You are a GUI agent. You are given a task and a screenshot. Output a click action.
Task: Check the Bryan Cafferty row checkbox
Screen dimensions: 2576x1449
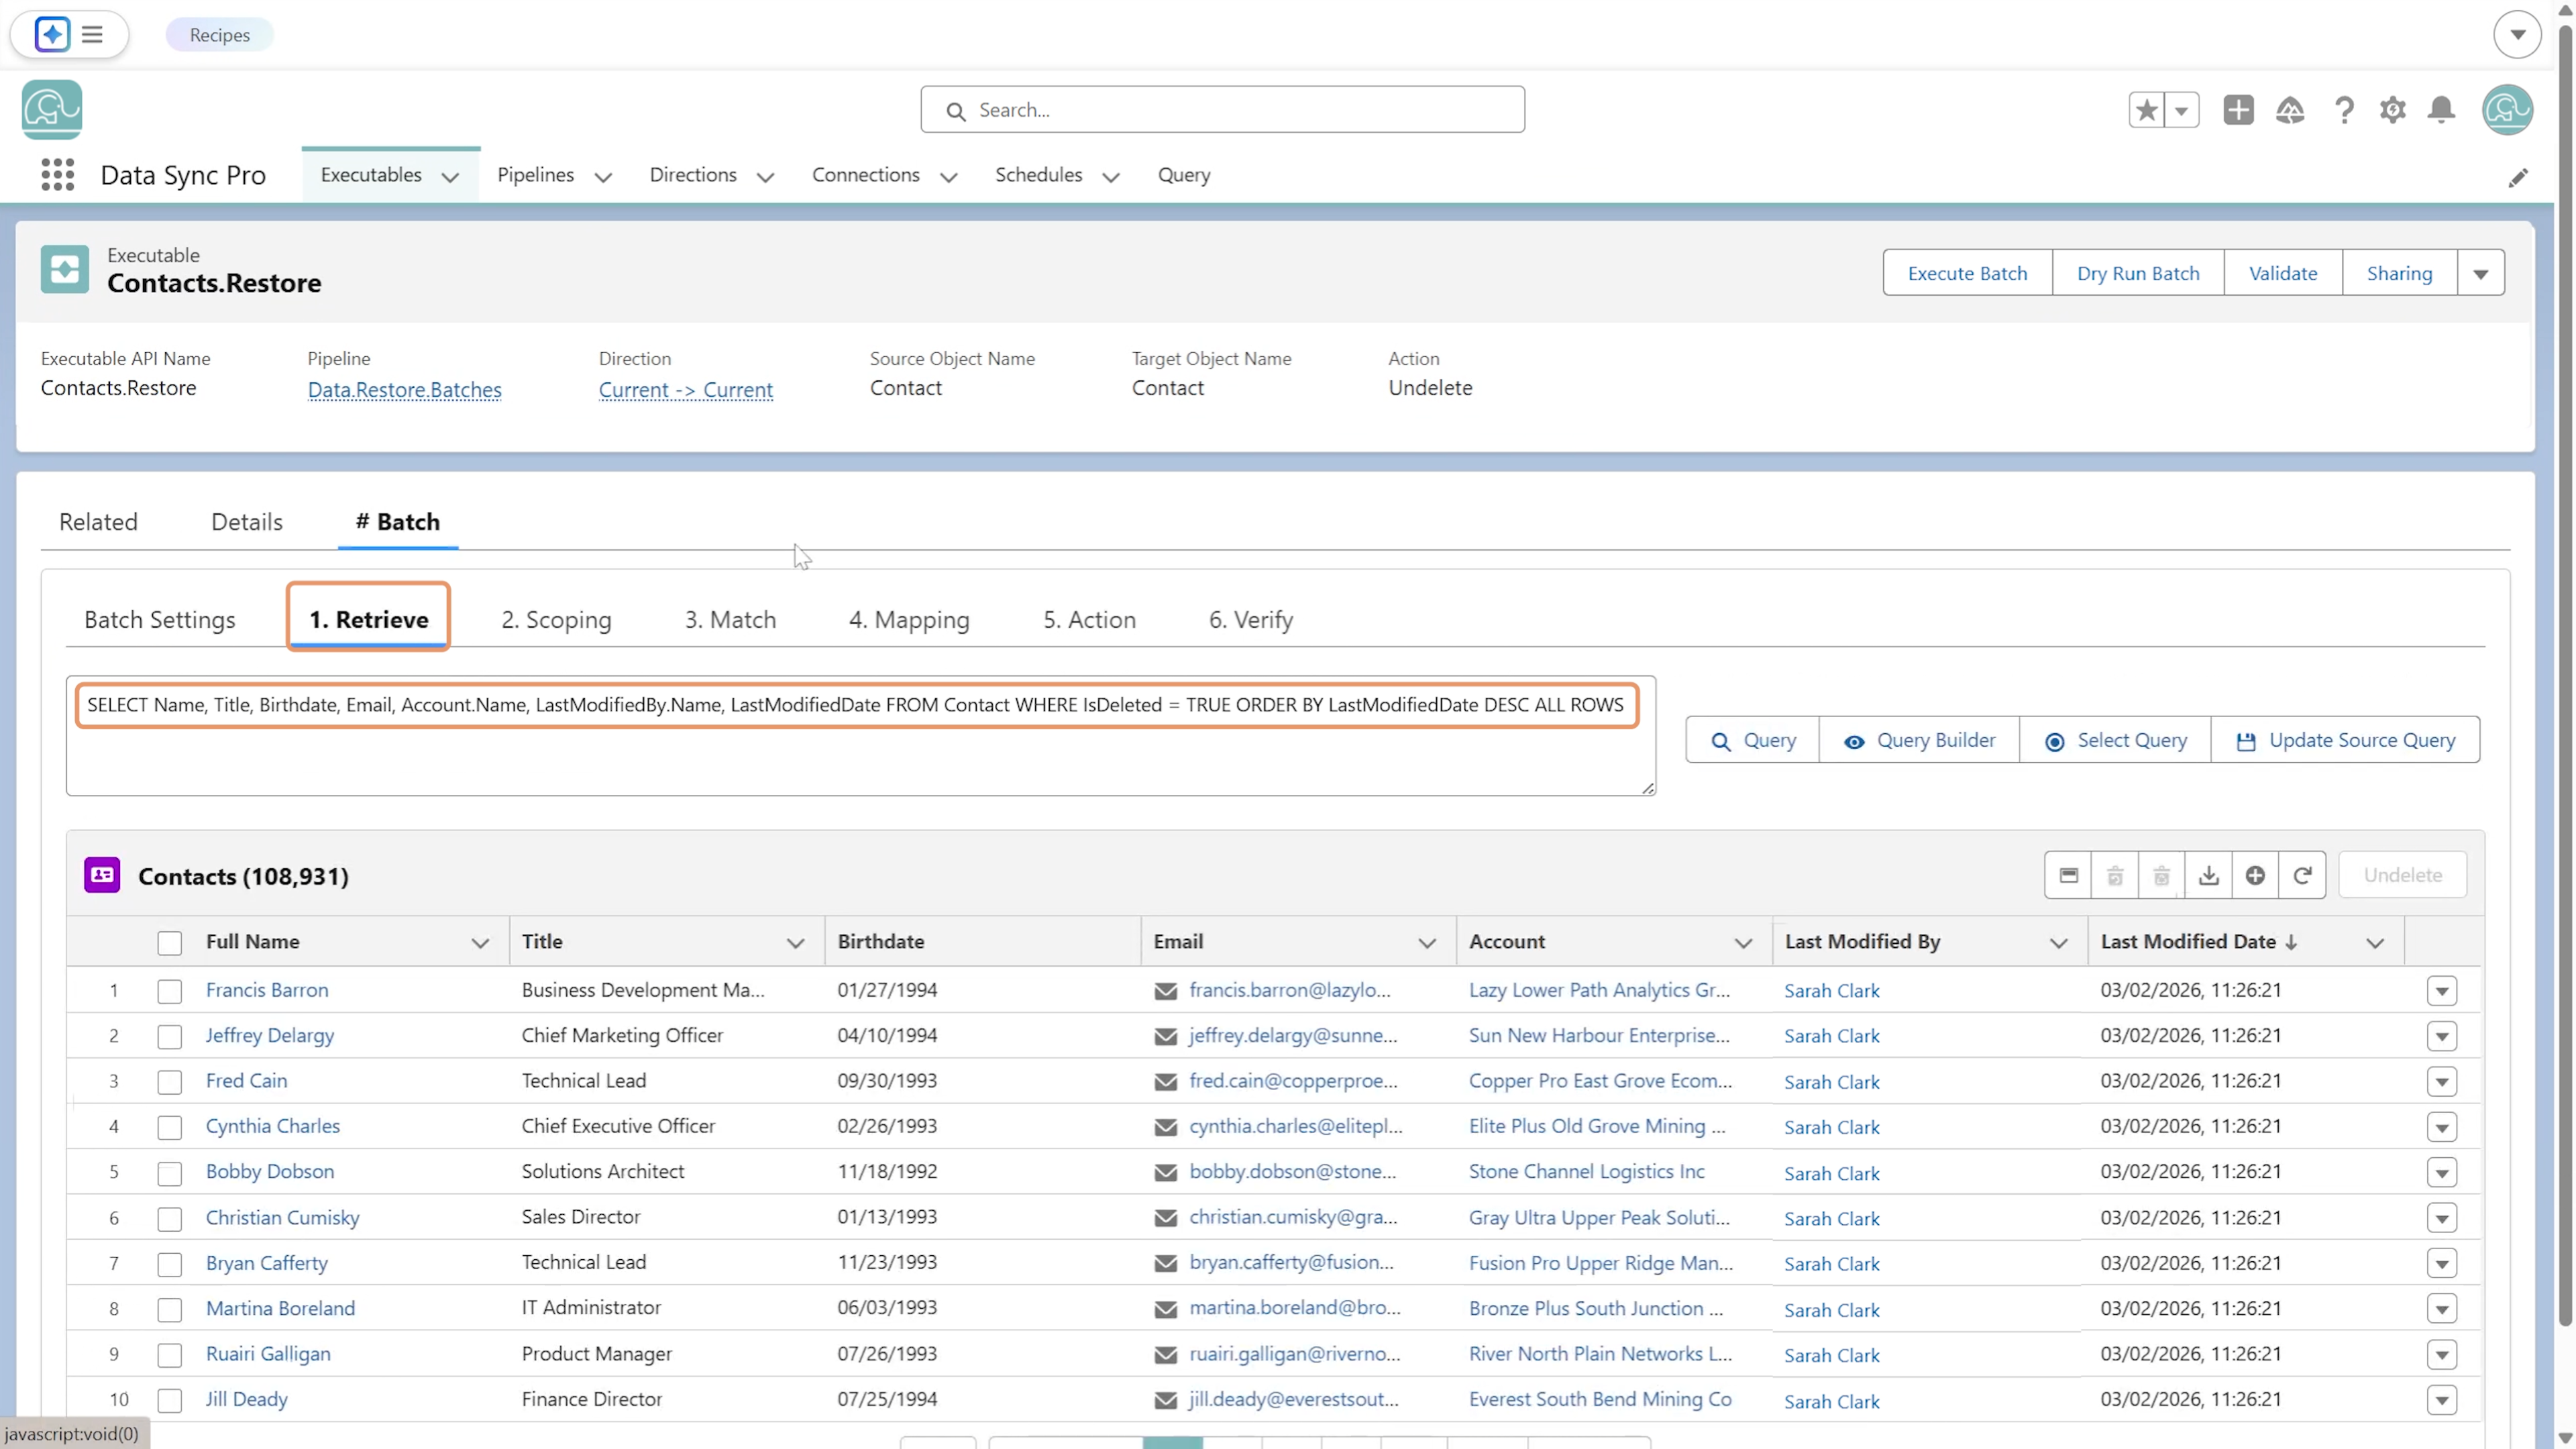pyautogui.click(x=169, y=1264)
